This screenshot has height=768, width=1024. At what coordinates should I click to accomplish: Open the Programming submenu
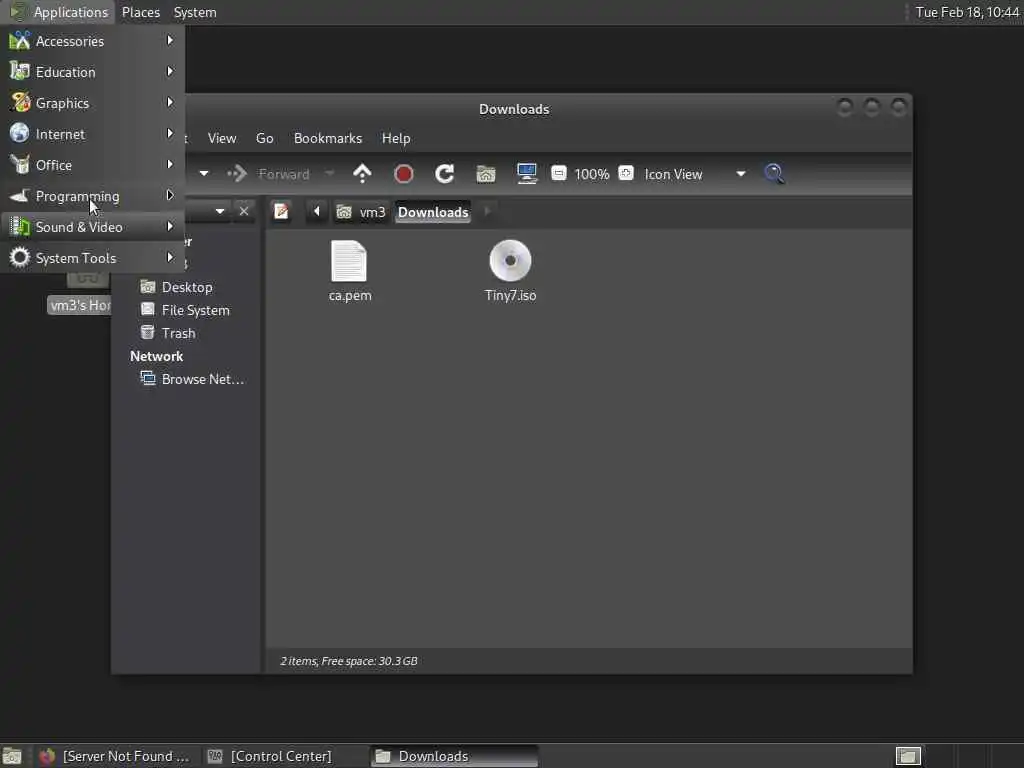tap(92, 196)
